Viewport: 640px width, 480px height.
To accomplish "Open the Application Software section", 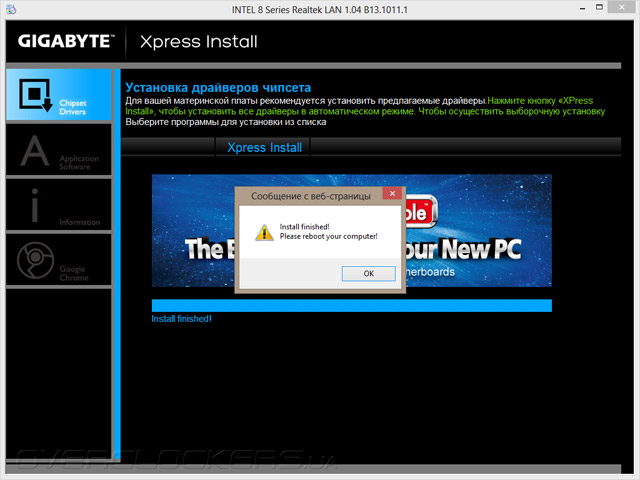I will tap(59, 150).
